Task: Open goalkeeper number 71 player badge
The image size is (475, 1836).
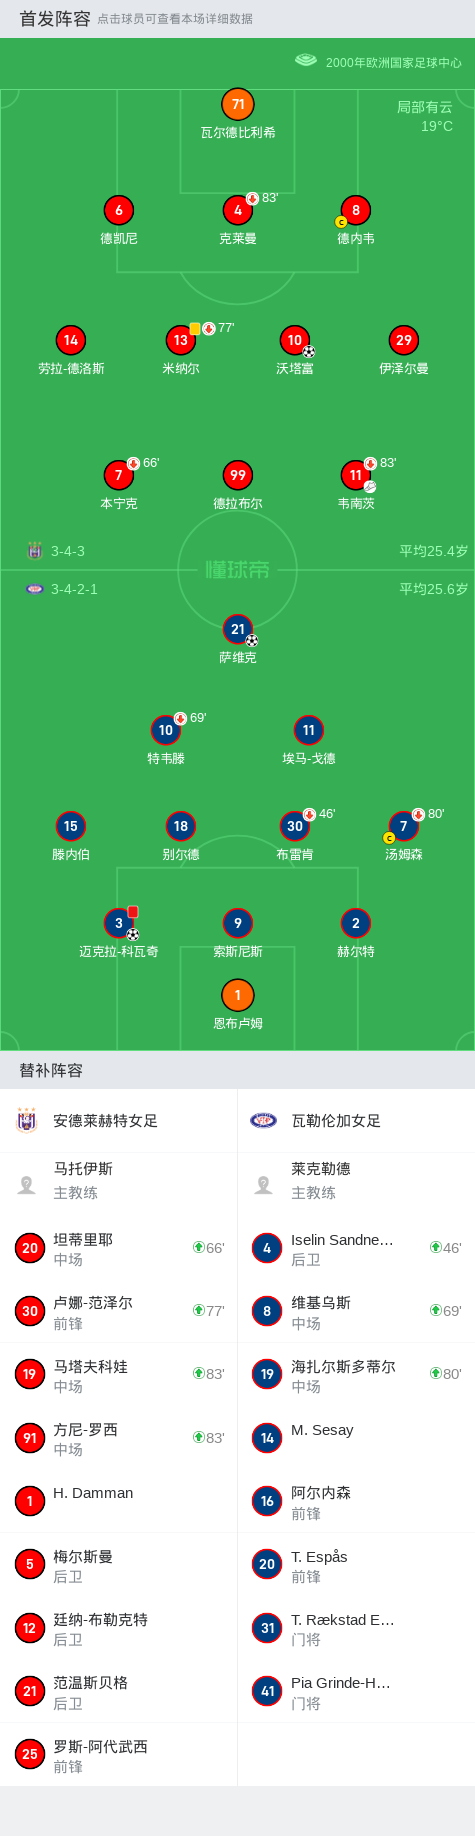Action: click(238, 104)
